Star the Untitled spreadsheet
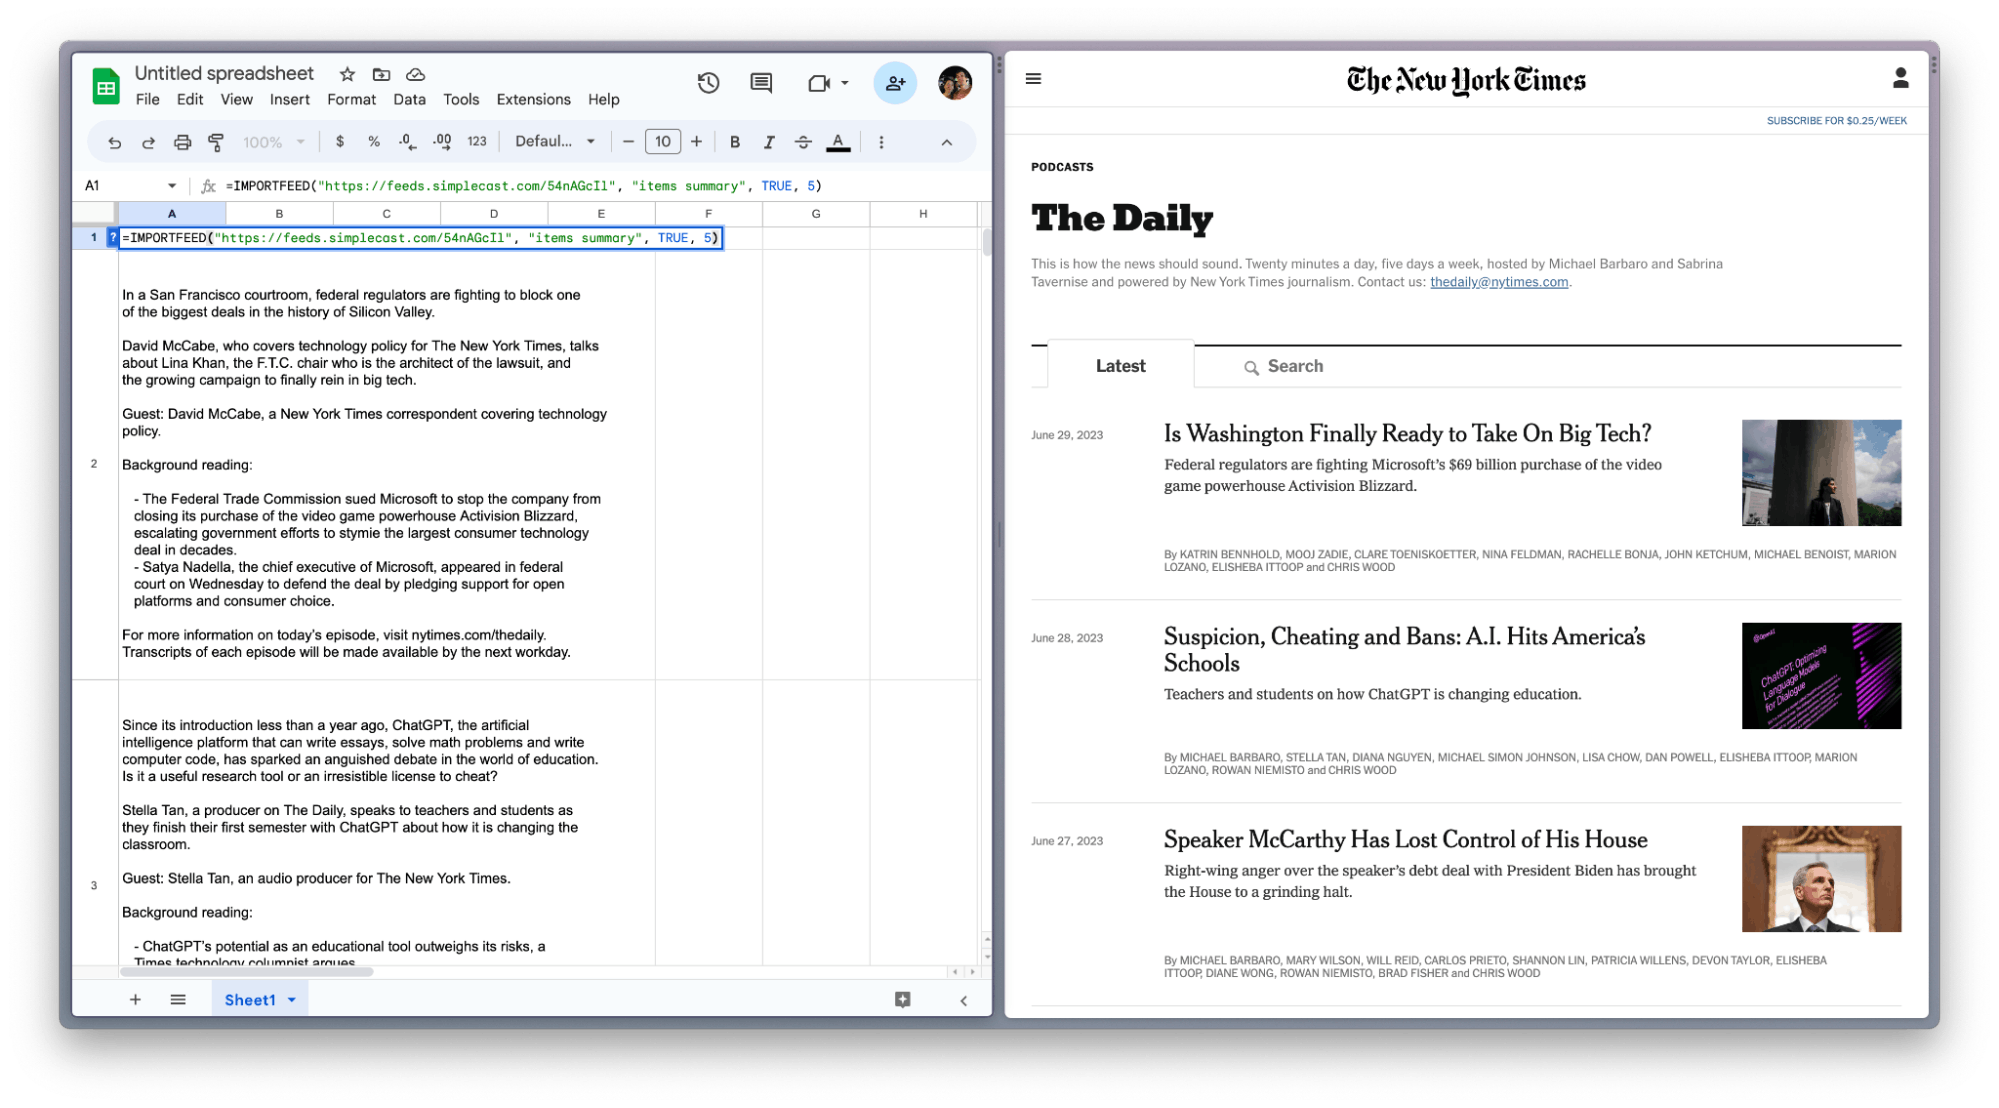Image resolution: width=1999 pixels, height=1108 pixels. pos(347,74)
